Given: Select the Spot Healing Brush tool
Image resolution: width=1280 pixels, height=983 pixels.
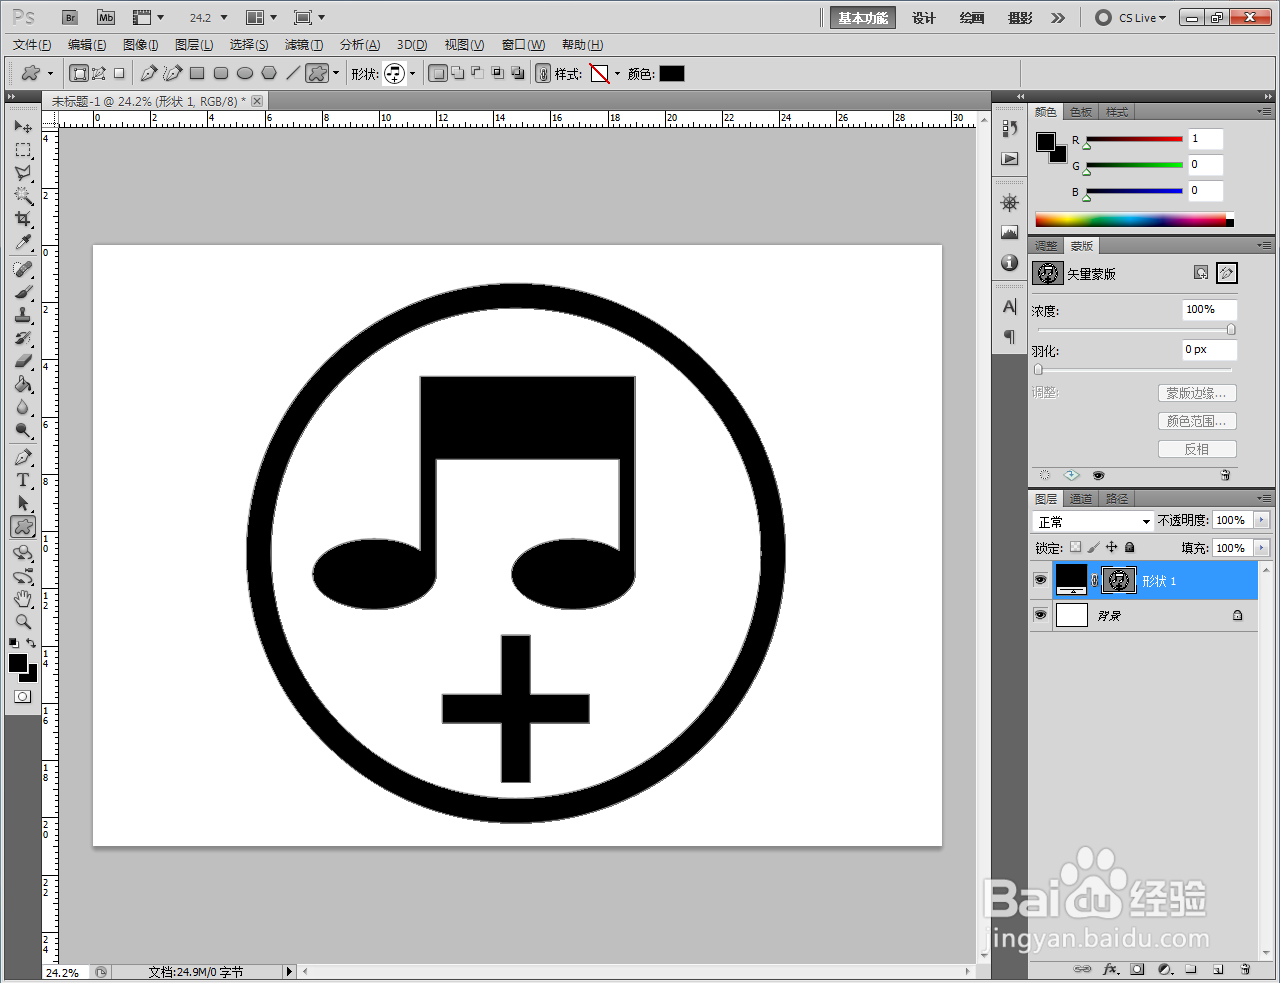Looking at the screenshot, I should pos(23,270).
